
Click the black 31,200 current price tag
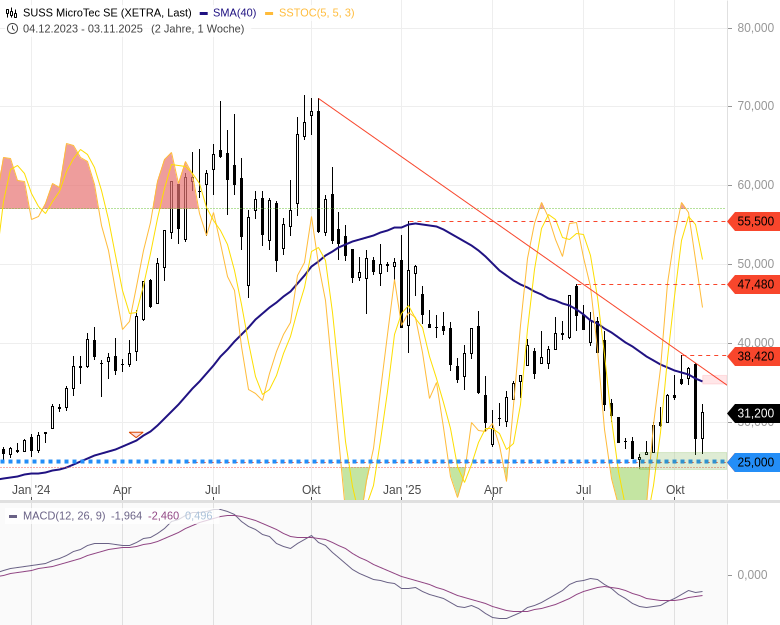tap(755, 413)
